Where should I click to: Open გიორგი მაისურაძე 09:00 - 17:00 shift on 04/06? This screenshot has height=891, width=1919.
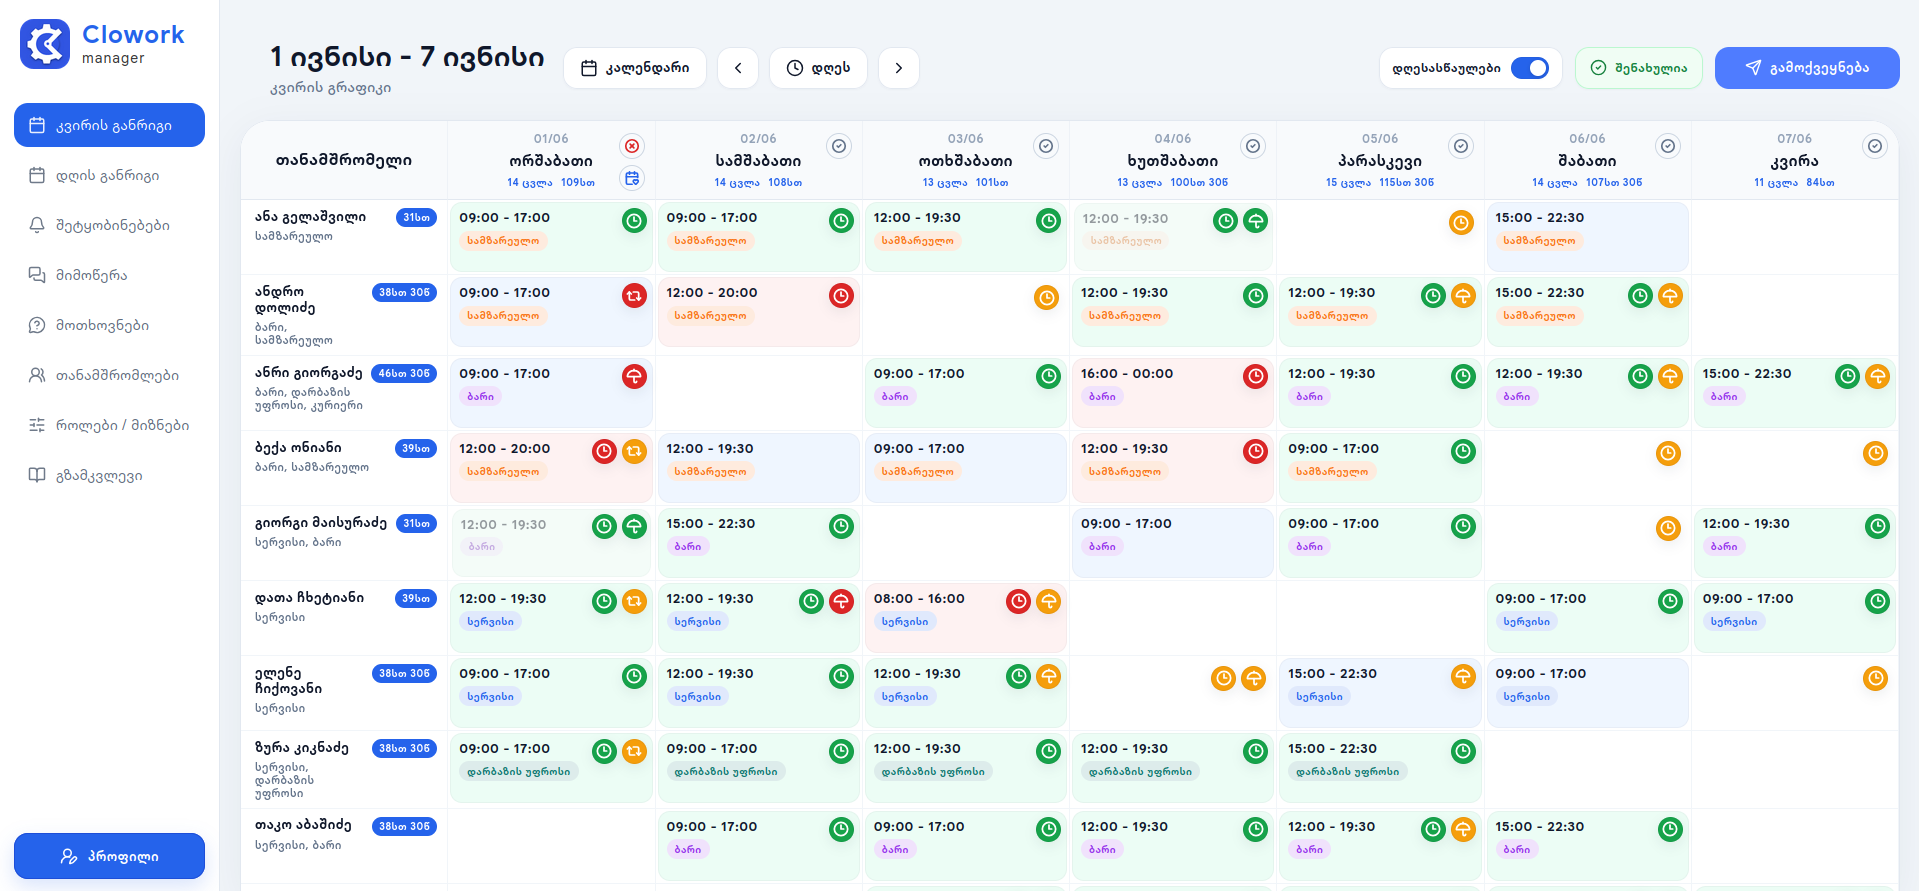click(x=1172, y=542)
